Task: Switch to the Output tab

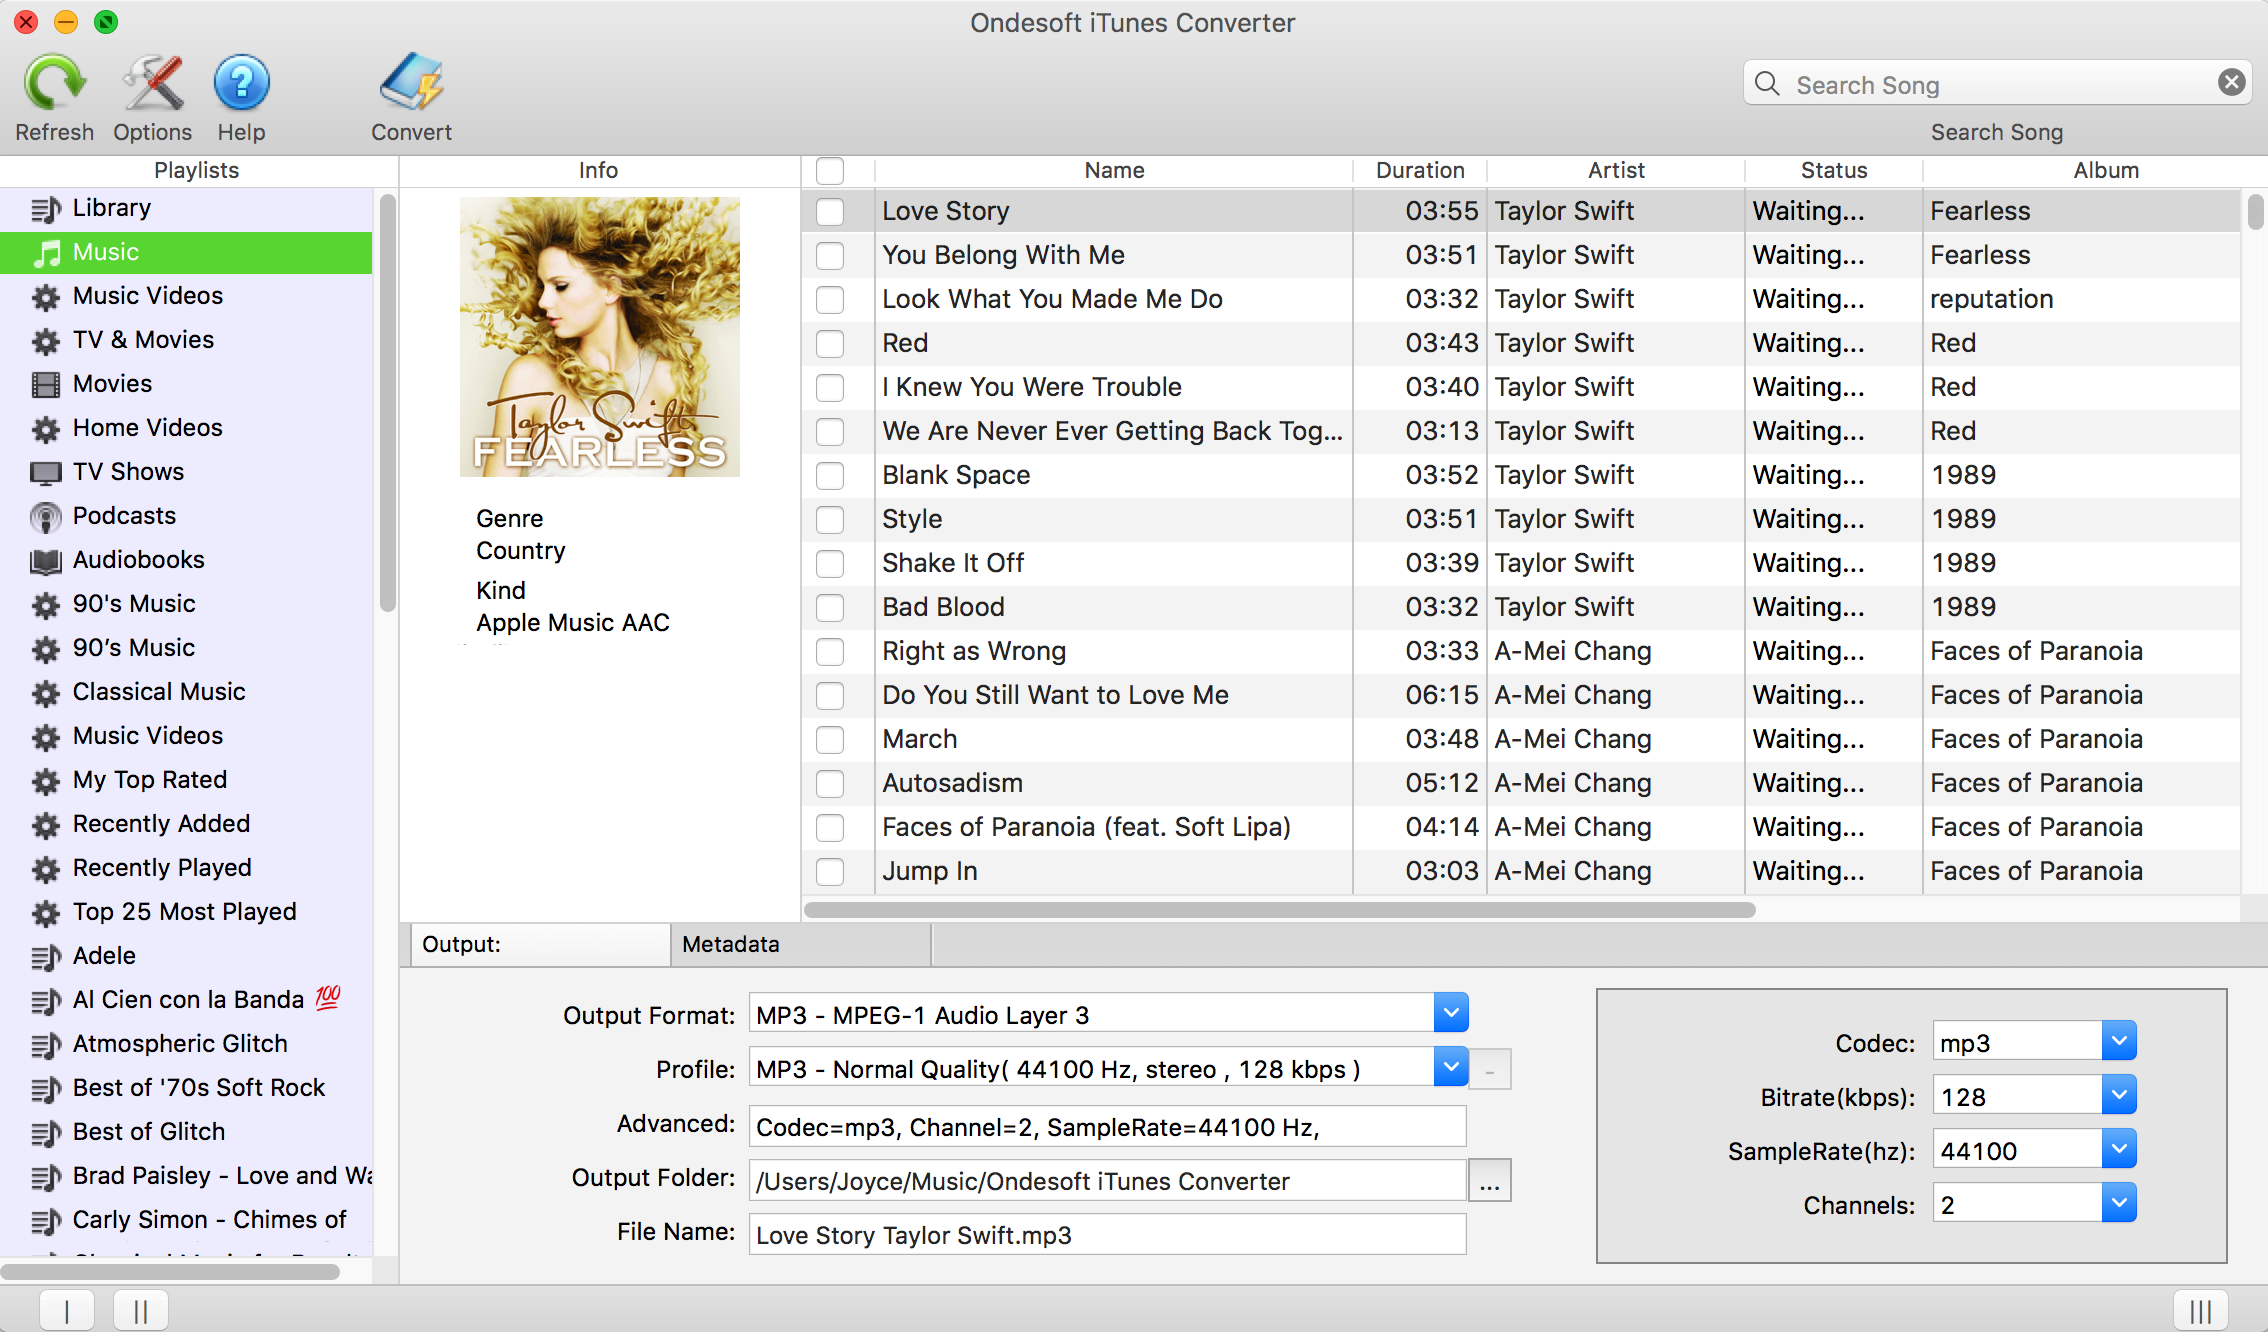Action: pyautogui.click(x=537, y=944)
